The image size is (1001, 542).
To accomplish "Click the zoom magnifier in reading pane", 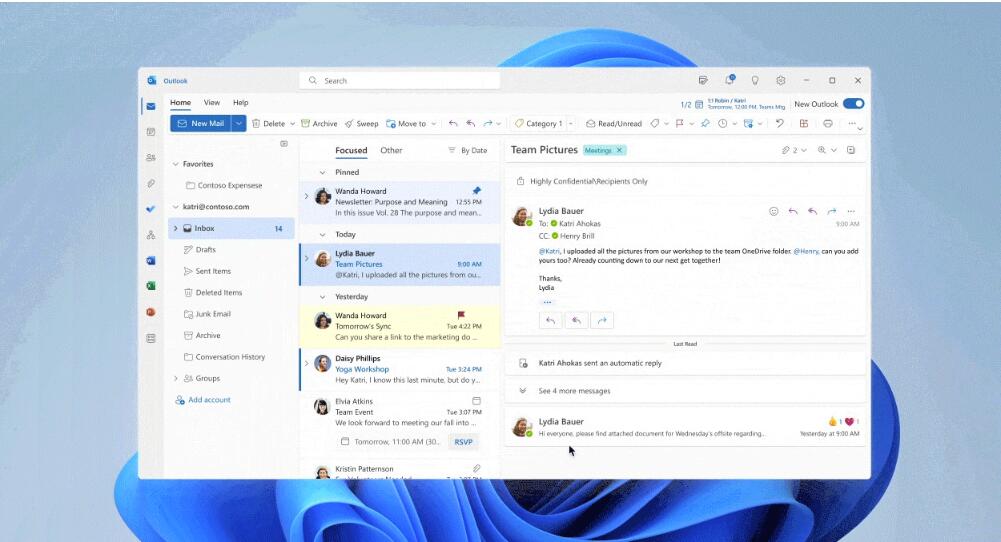I will [822, 150].
